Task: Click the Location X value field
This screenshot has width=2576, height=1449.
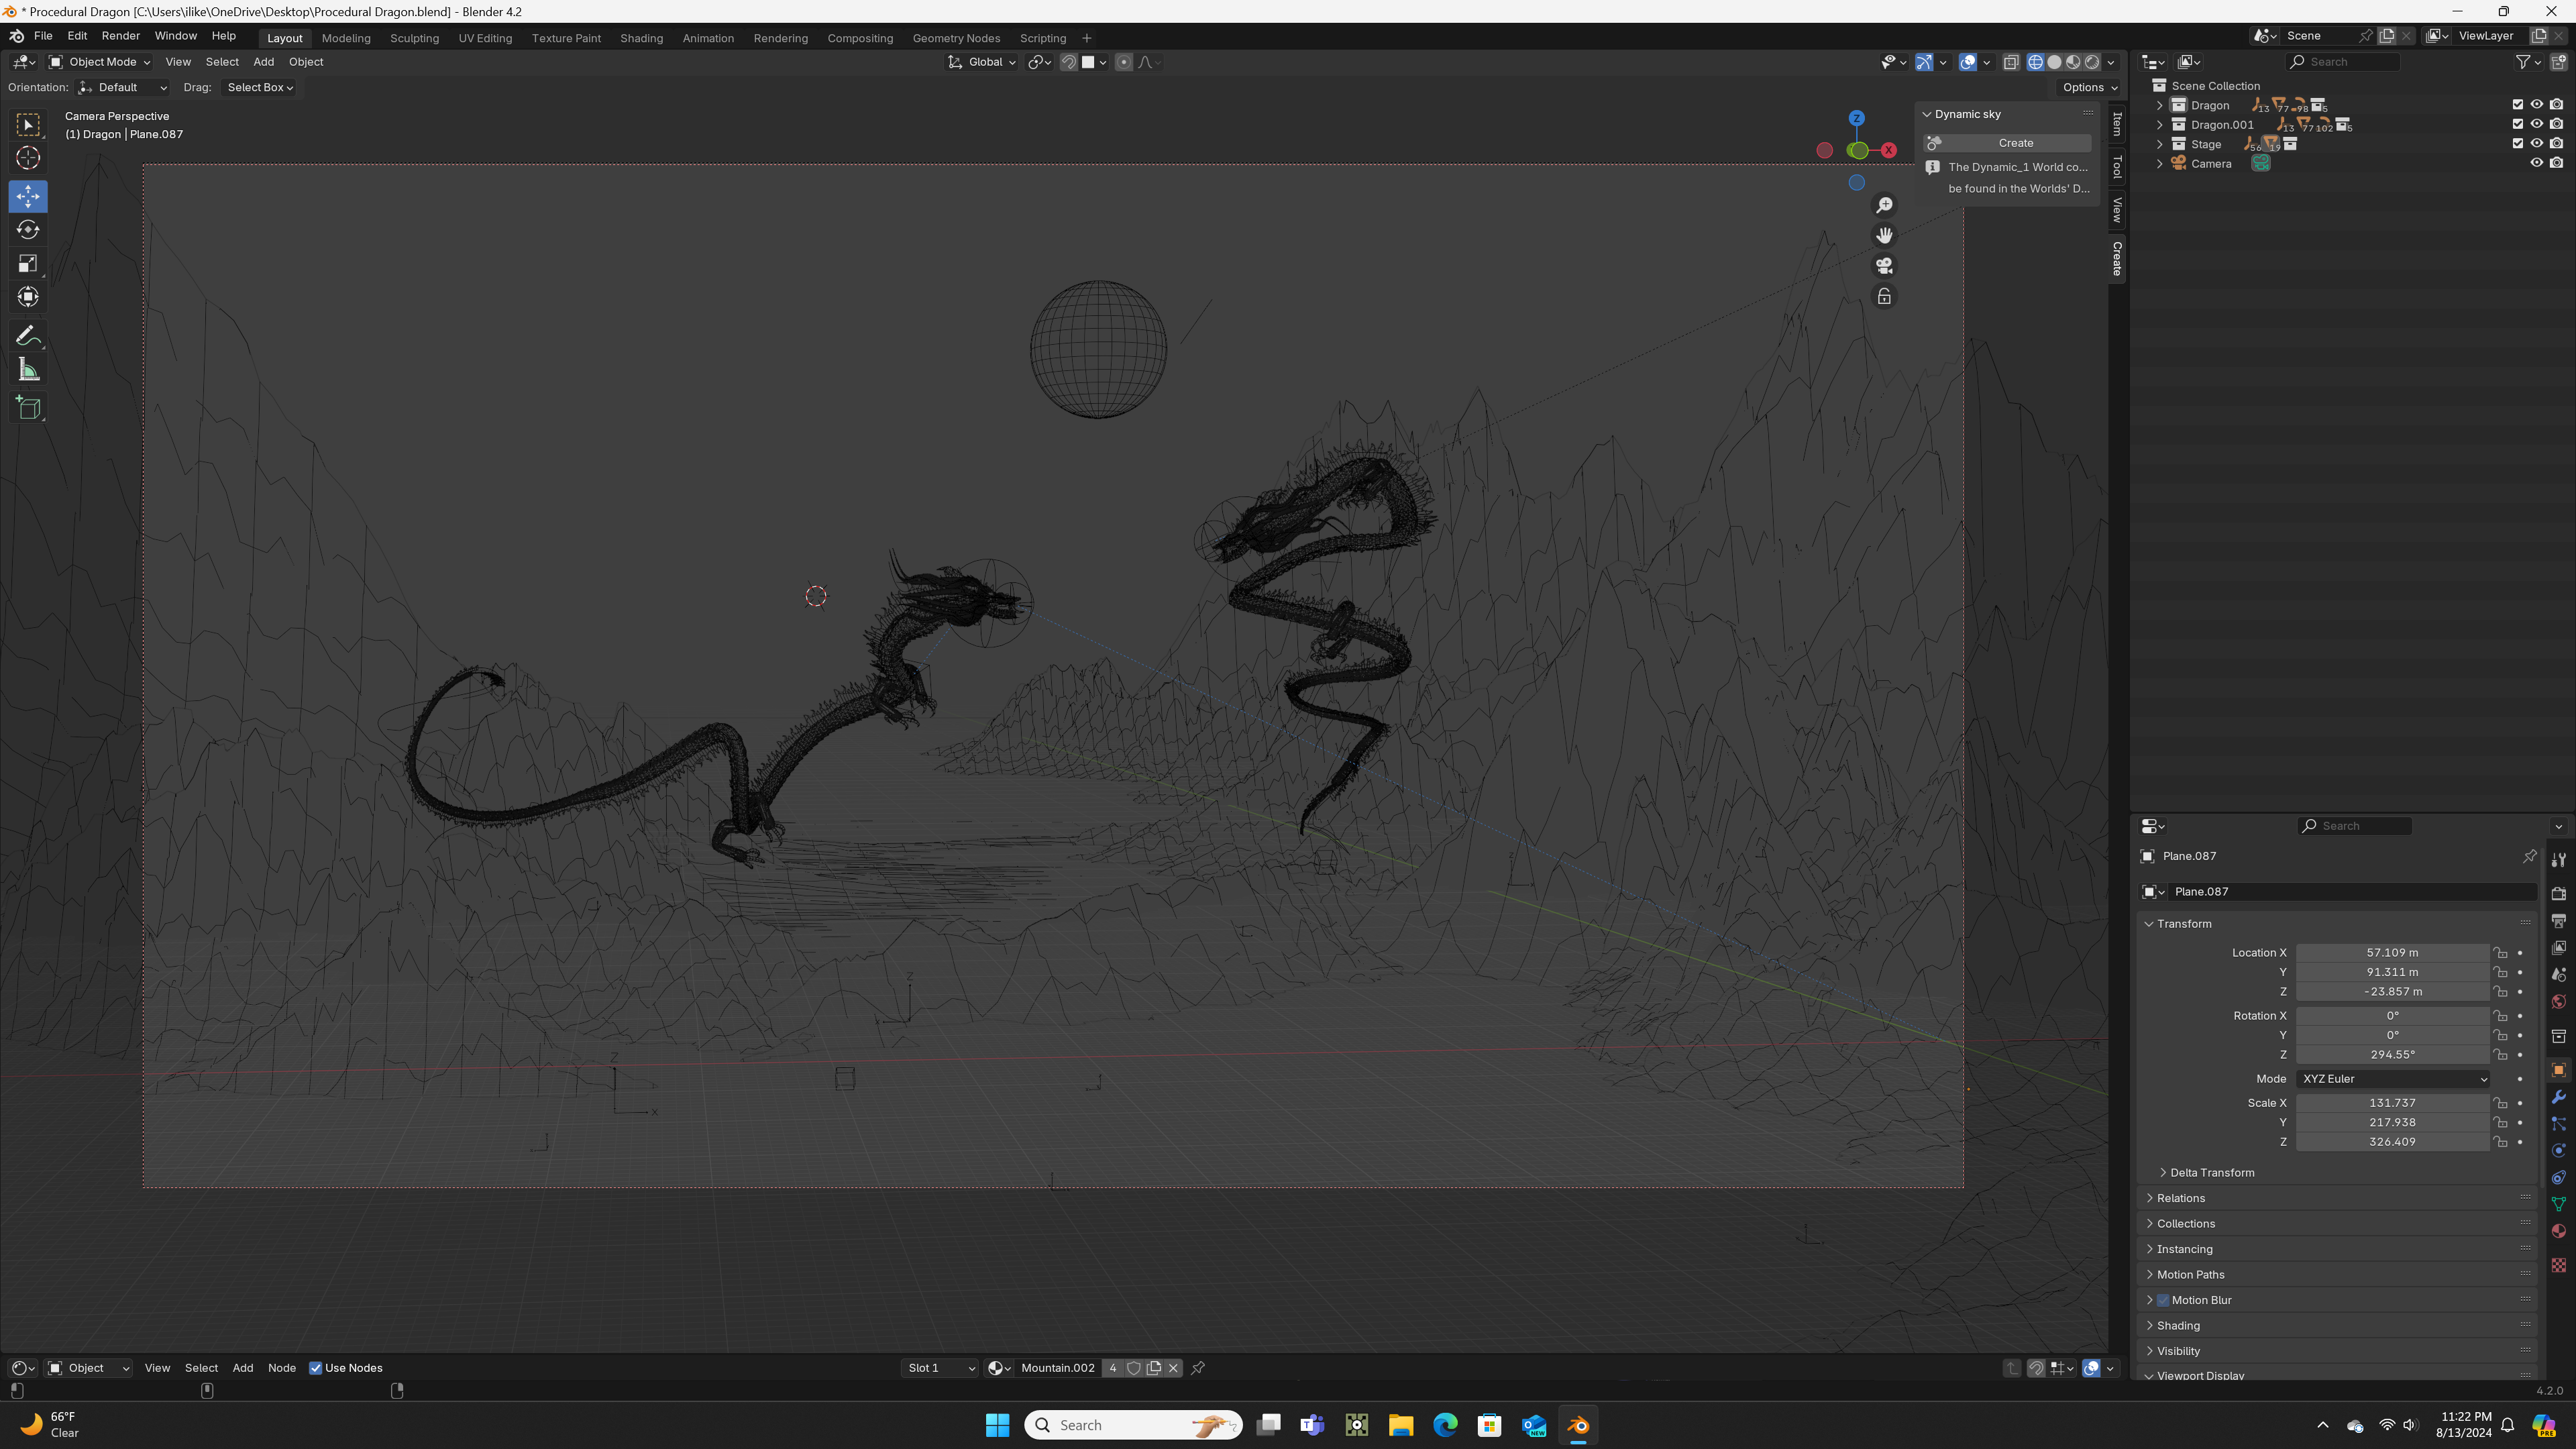Action: point(2392,953)
